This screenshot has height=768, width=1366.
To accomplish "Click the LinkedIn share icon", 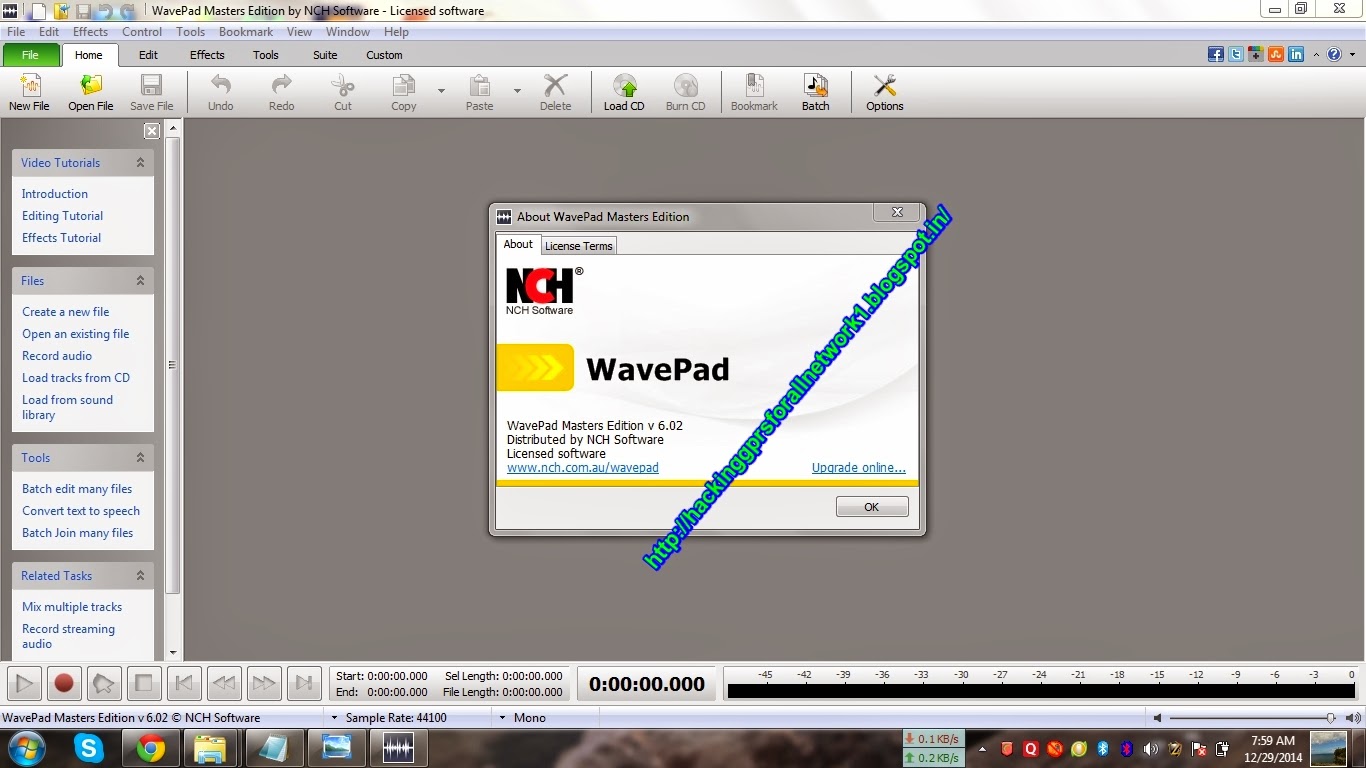I will click(1296, 55).
